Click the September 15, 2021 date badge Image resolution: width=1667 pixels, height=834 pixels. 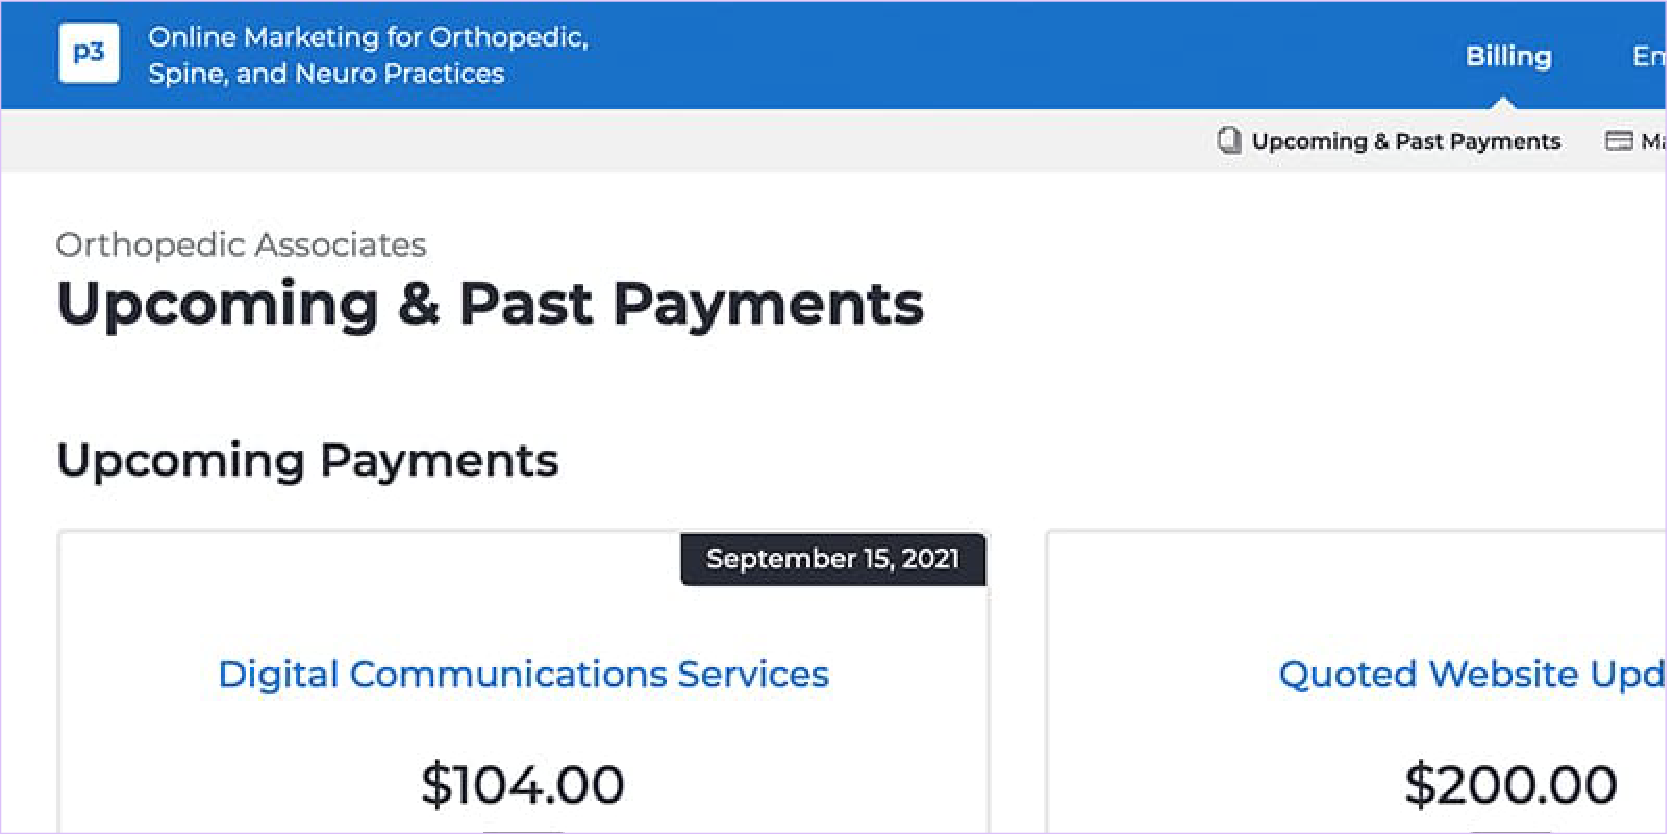(832, 559)
